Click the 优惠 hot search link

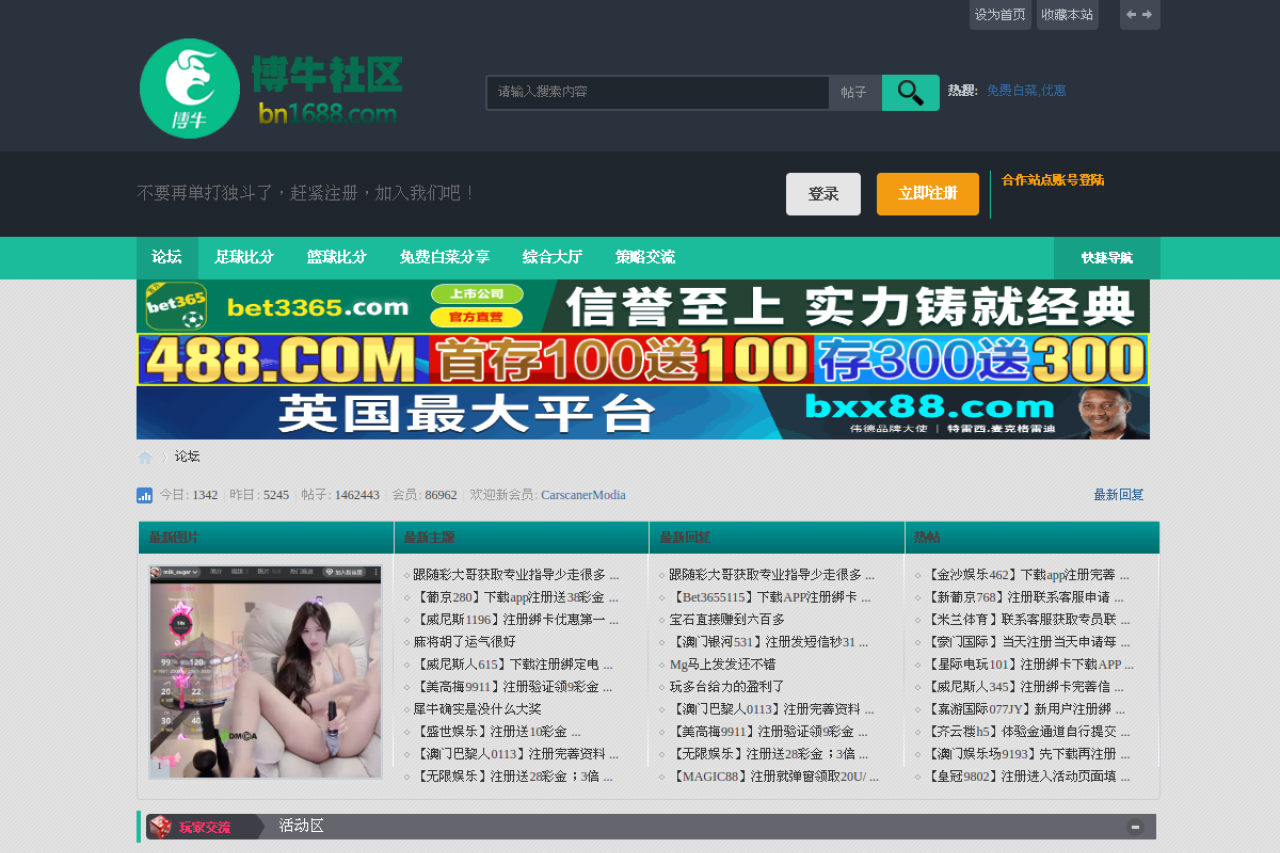pos(1054,91)
